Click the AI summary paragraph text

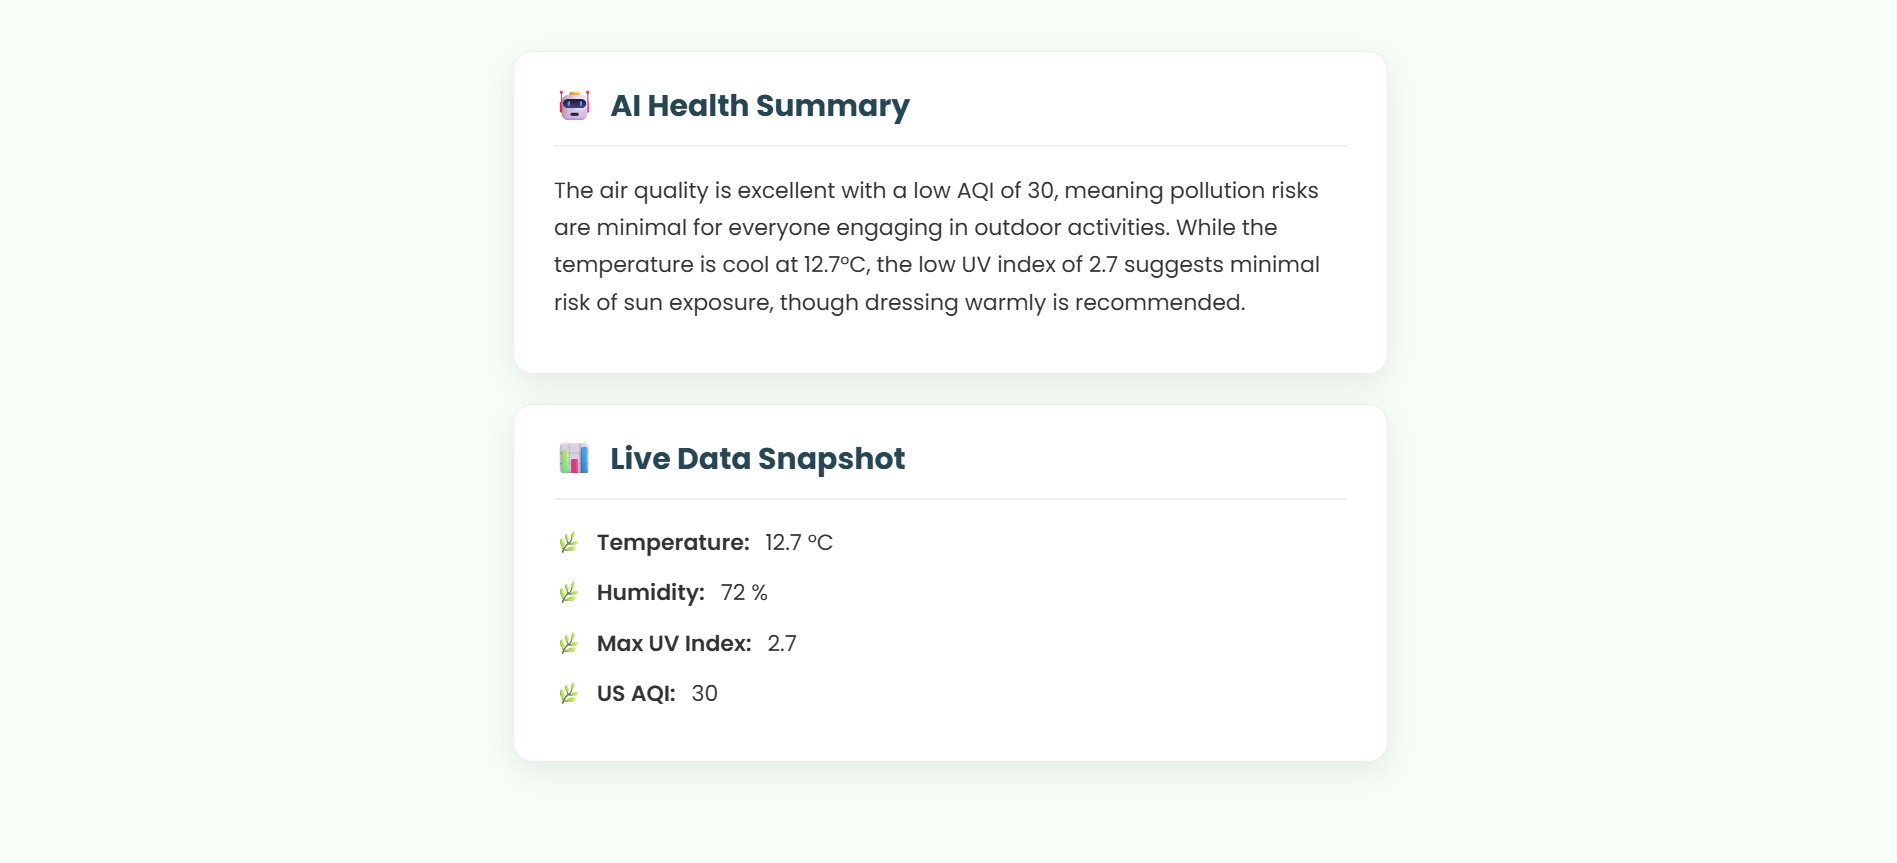936,246
